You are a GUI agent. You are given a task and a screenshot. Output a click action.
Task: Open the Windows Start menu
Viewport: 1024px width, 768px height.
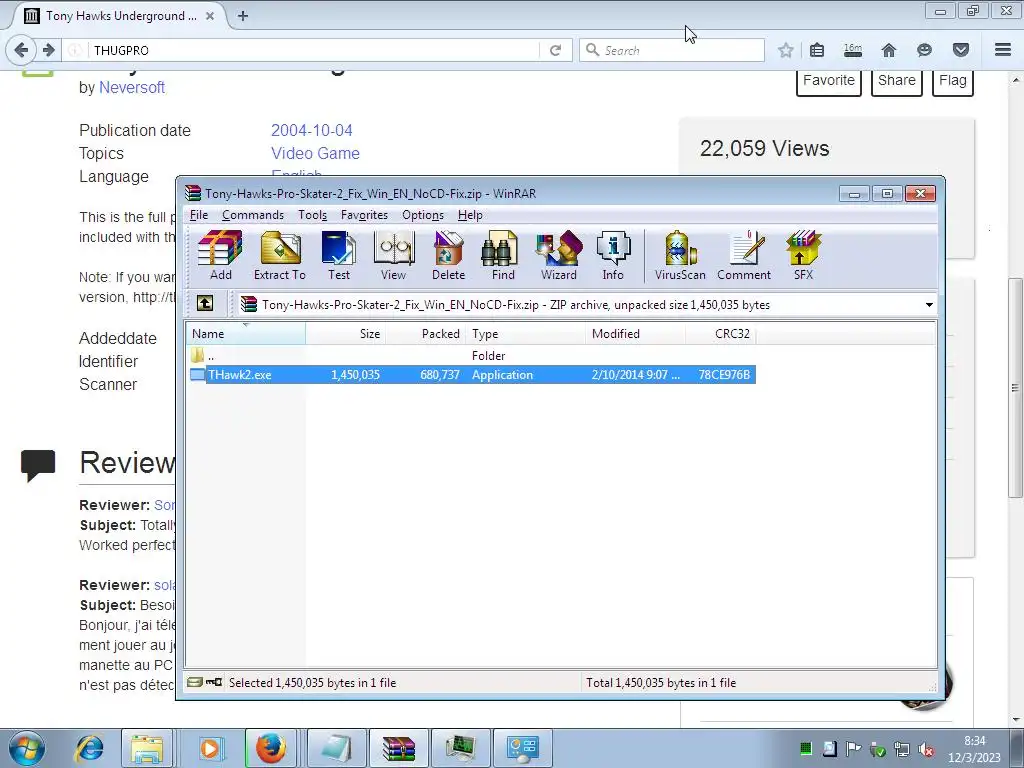pos(27,748)
